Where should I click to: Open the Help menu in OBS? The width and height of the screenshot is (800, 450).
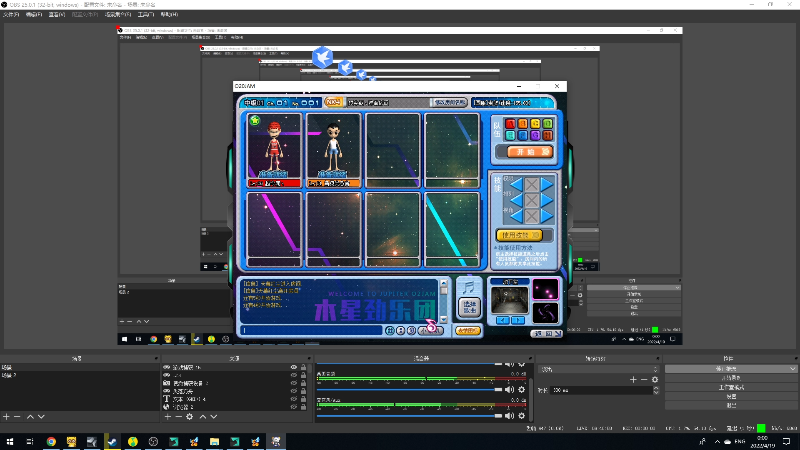coord(169,15)
